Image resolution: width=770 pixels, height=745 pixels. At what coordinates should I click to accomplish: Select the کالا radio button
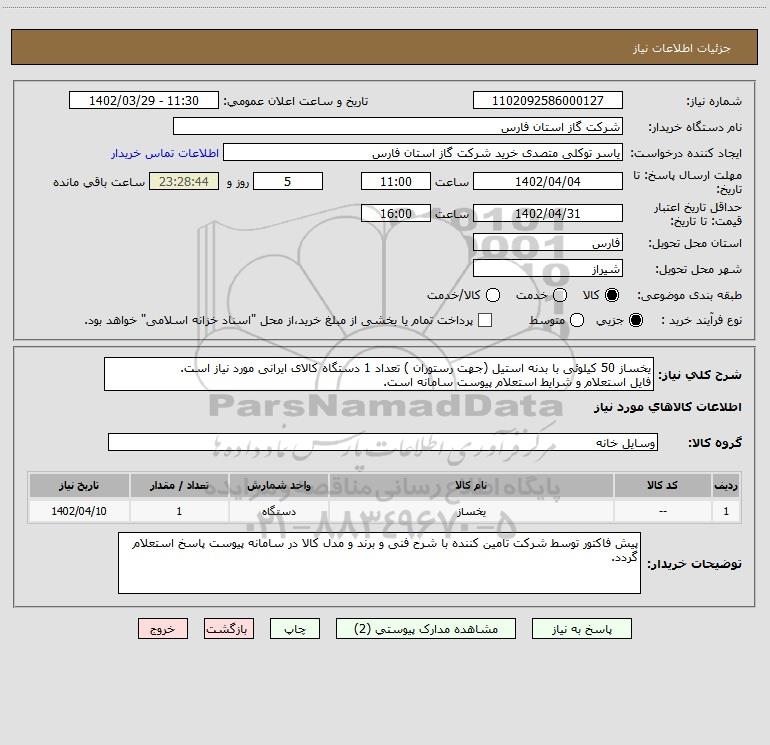pos(612,295)
